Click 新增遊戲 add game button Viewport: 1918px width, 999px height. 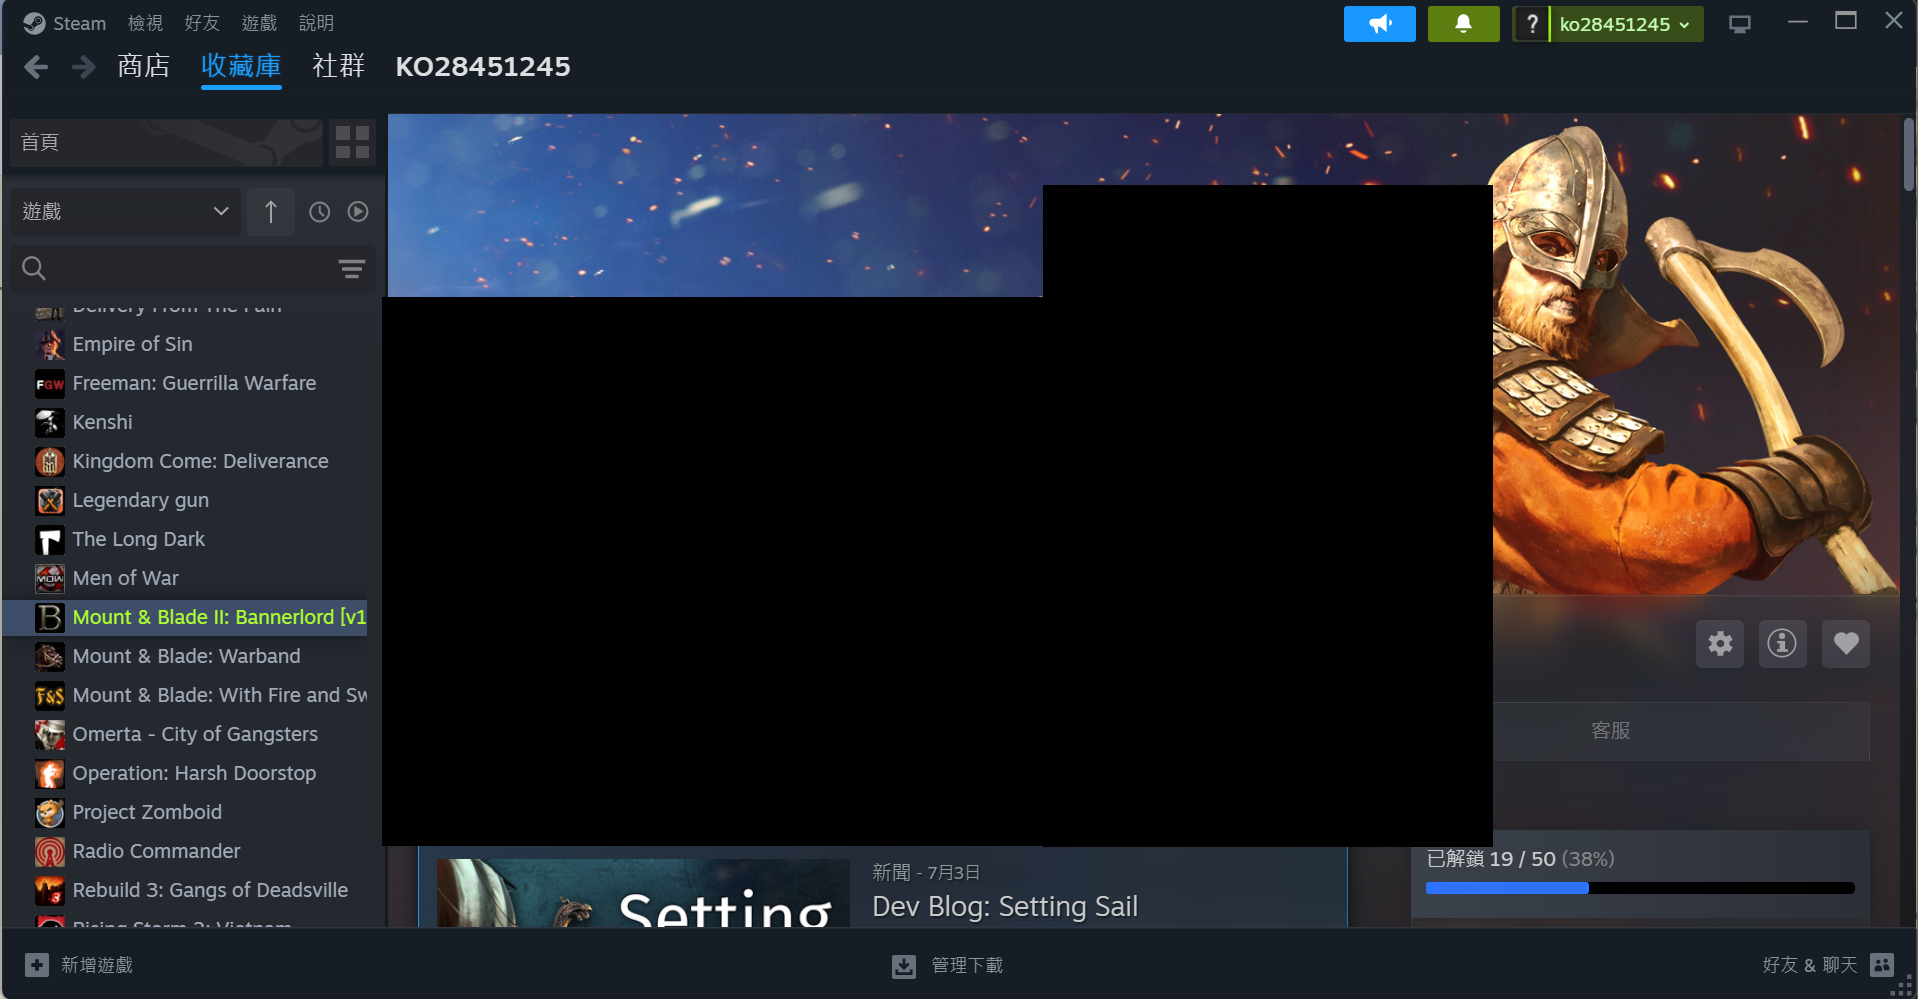coord(79,965)
